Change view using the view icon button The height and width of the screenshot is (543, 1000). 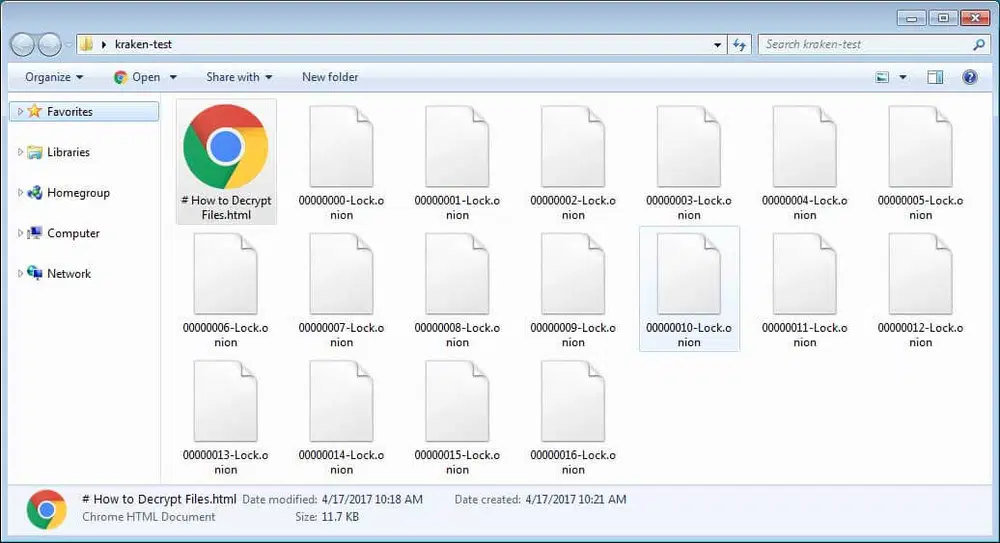(x=882, y=77)
